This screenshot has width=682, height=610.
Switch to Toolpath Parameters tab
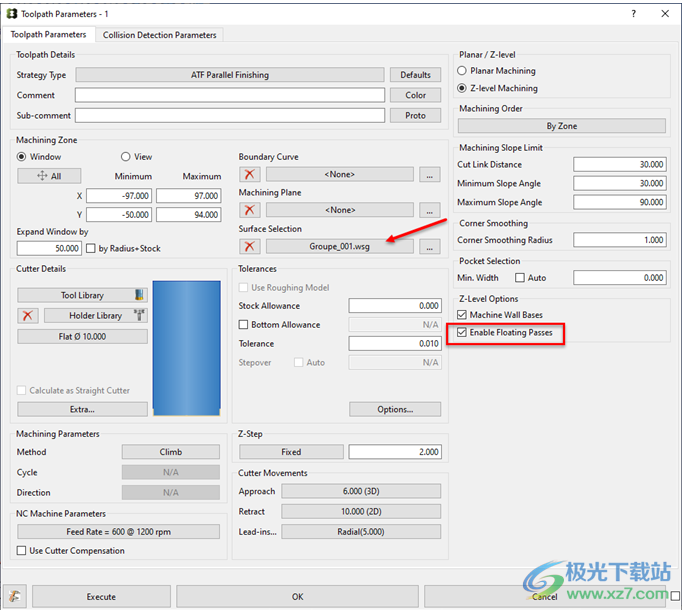[x=48, y=34]
